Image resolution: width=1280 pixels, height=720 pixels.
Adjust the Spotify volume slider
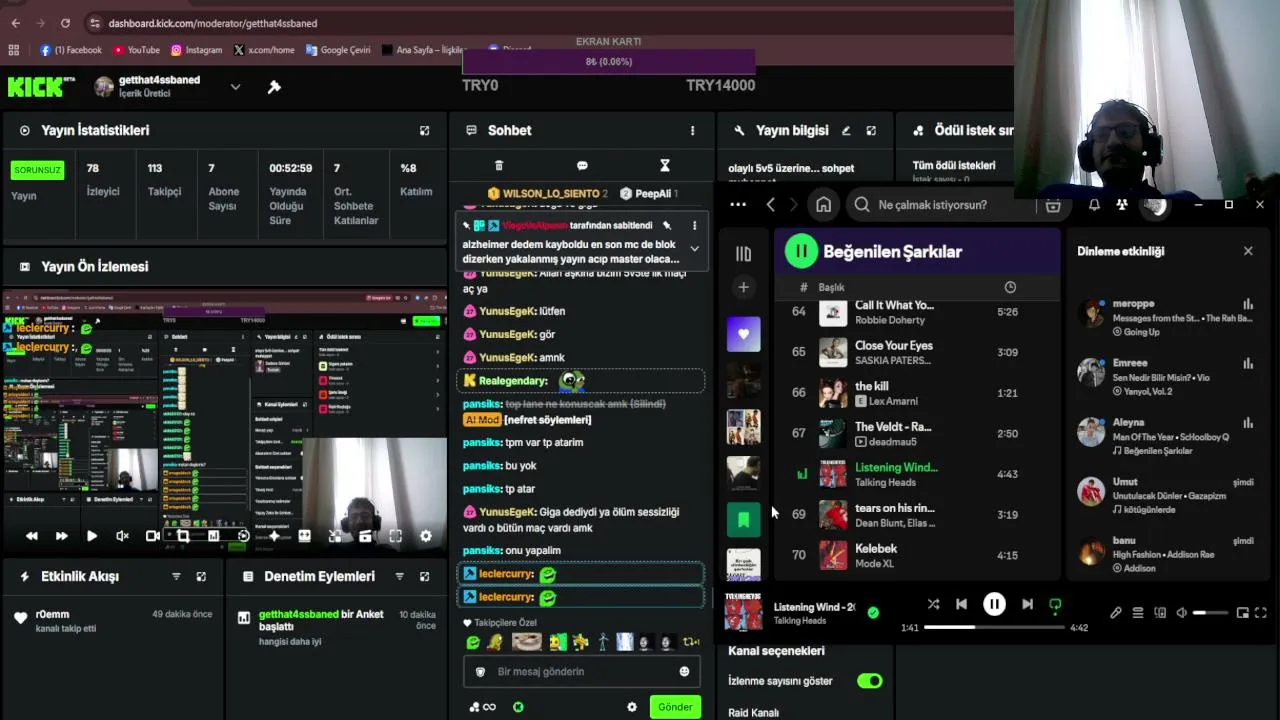click(1212, 613)
